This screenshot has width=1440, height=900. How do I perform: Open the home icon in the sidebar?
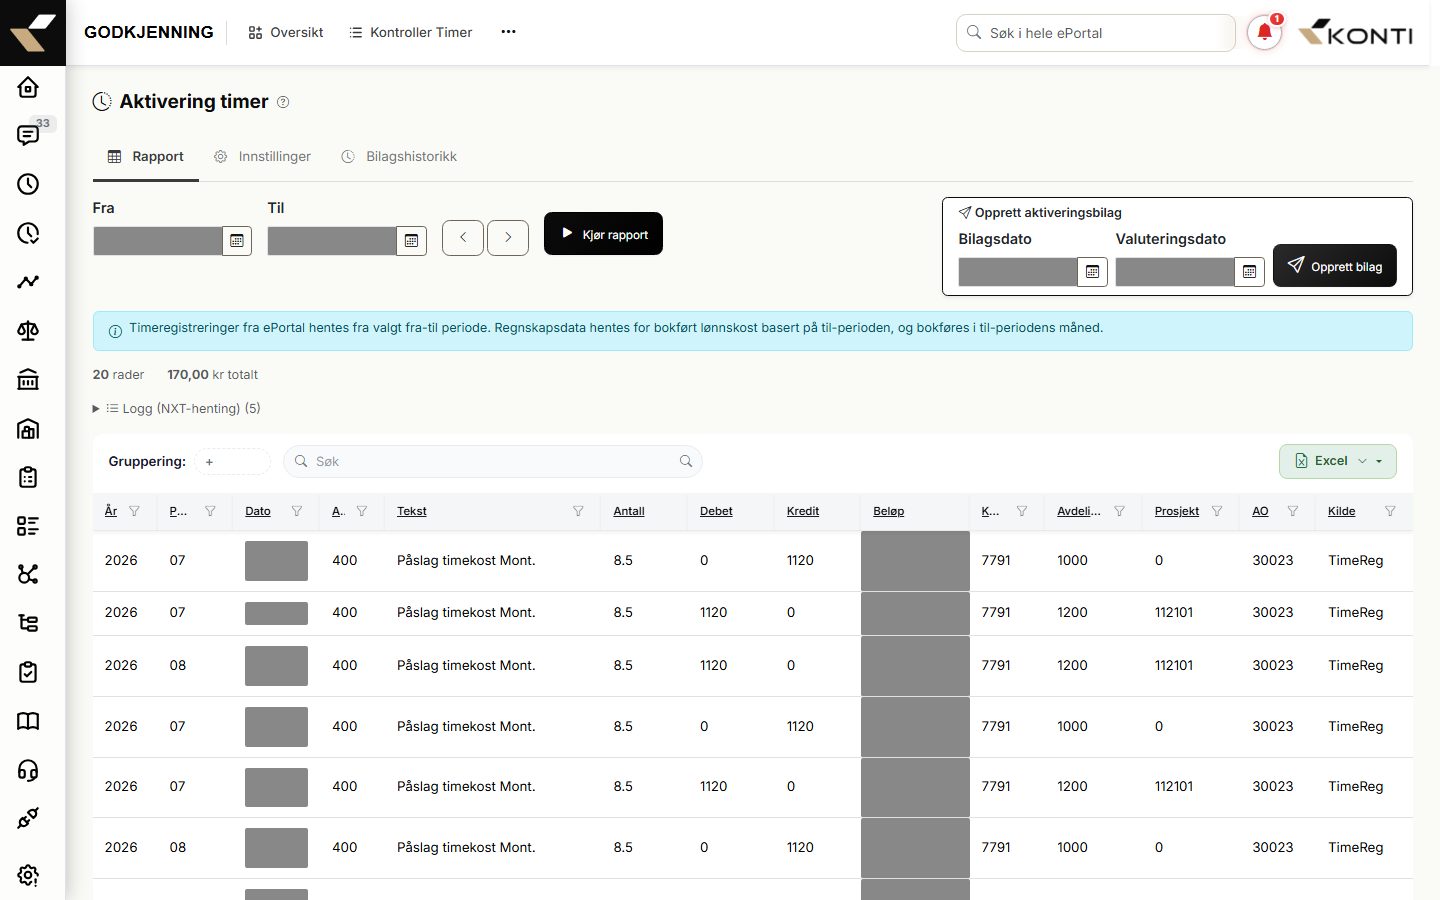[28, 87]
